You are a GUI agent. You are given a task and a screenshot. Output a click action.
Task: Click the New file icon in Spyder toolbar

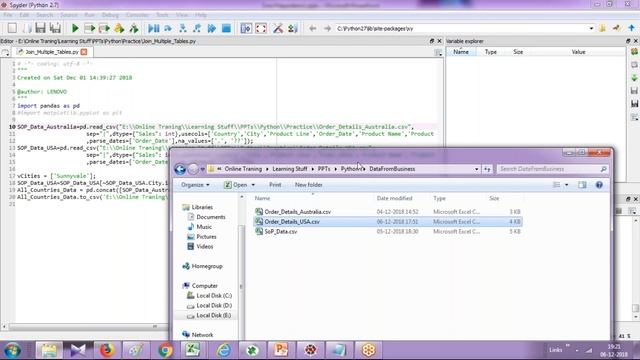click(x=12, y=28)
